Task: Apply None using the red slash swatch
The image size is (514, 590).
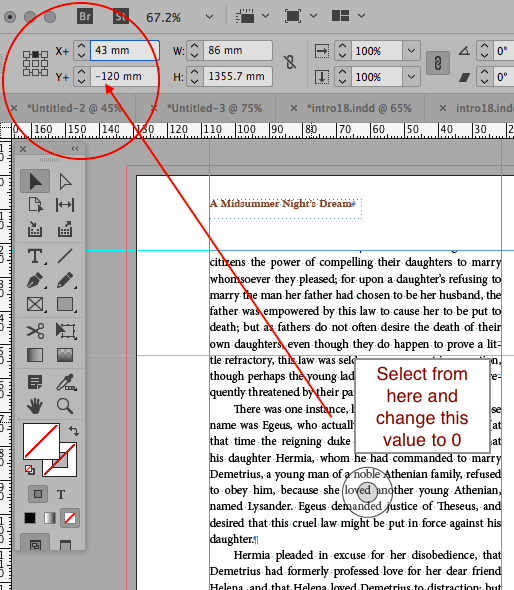Action: pos(70,518)
